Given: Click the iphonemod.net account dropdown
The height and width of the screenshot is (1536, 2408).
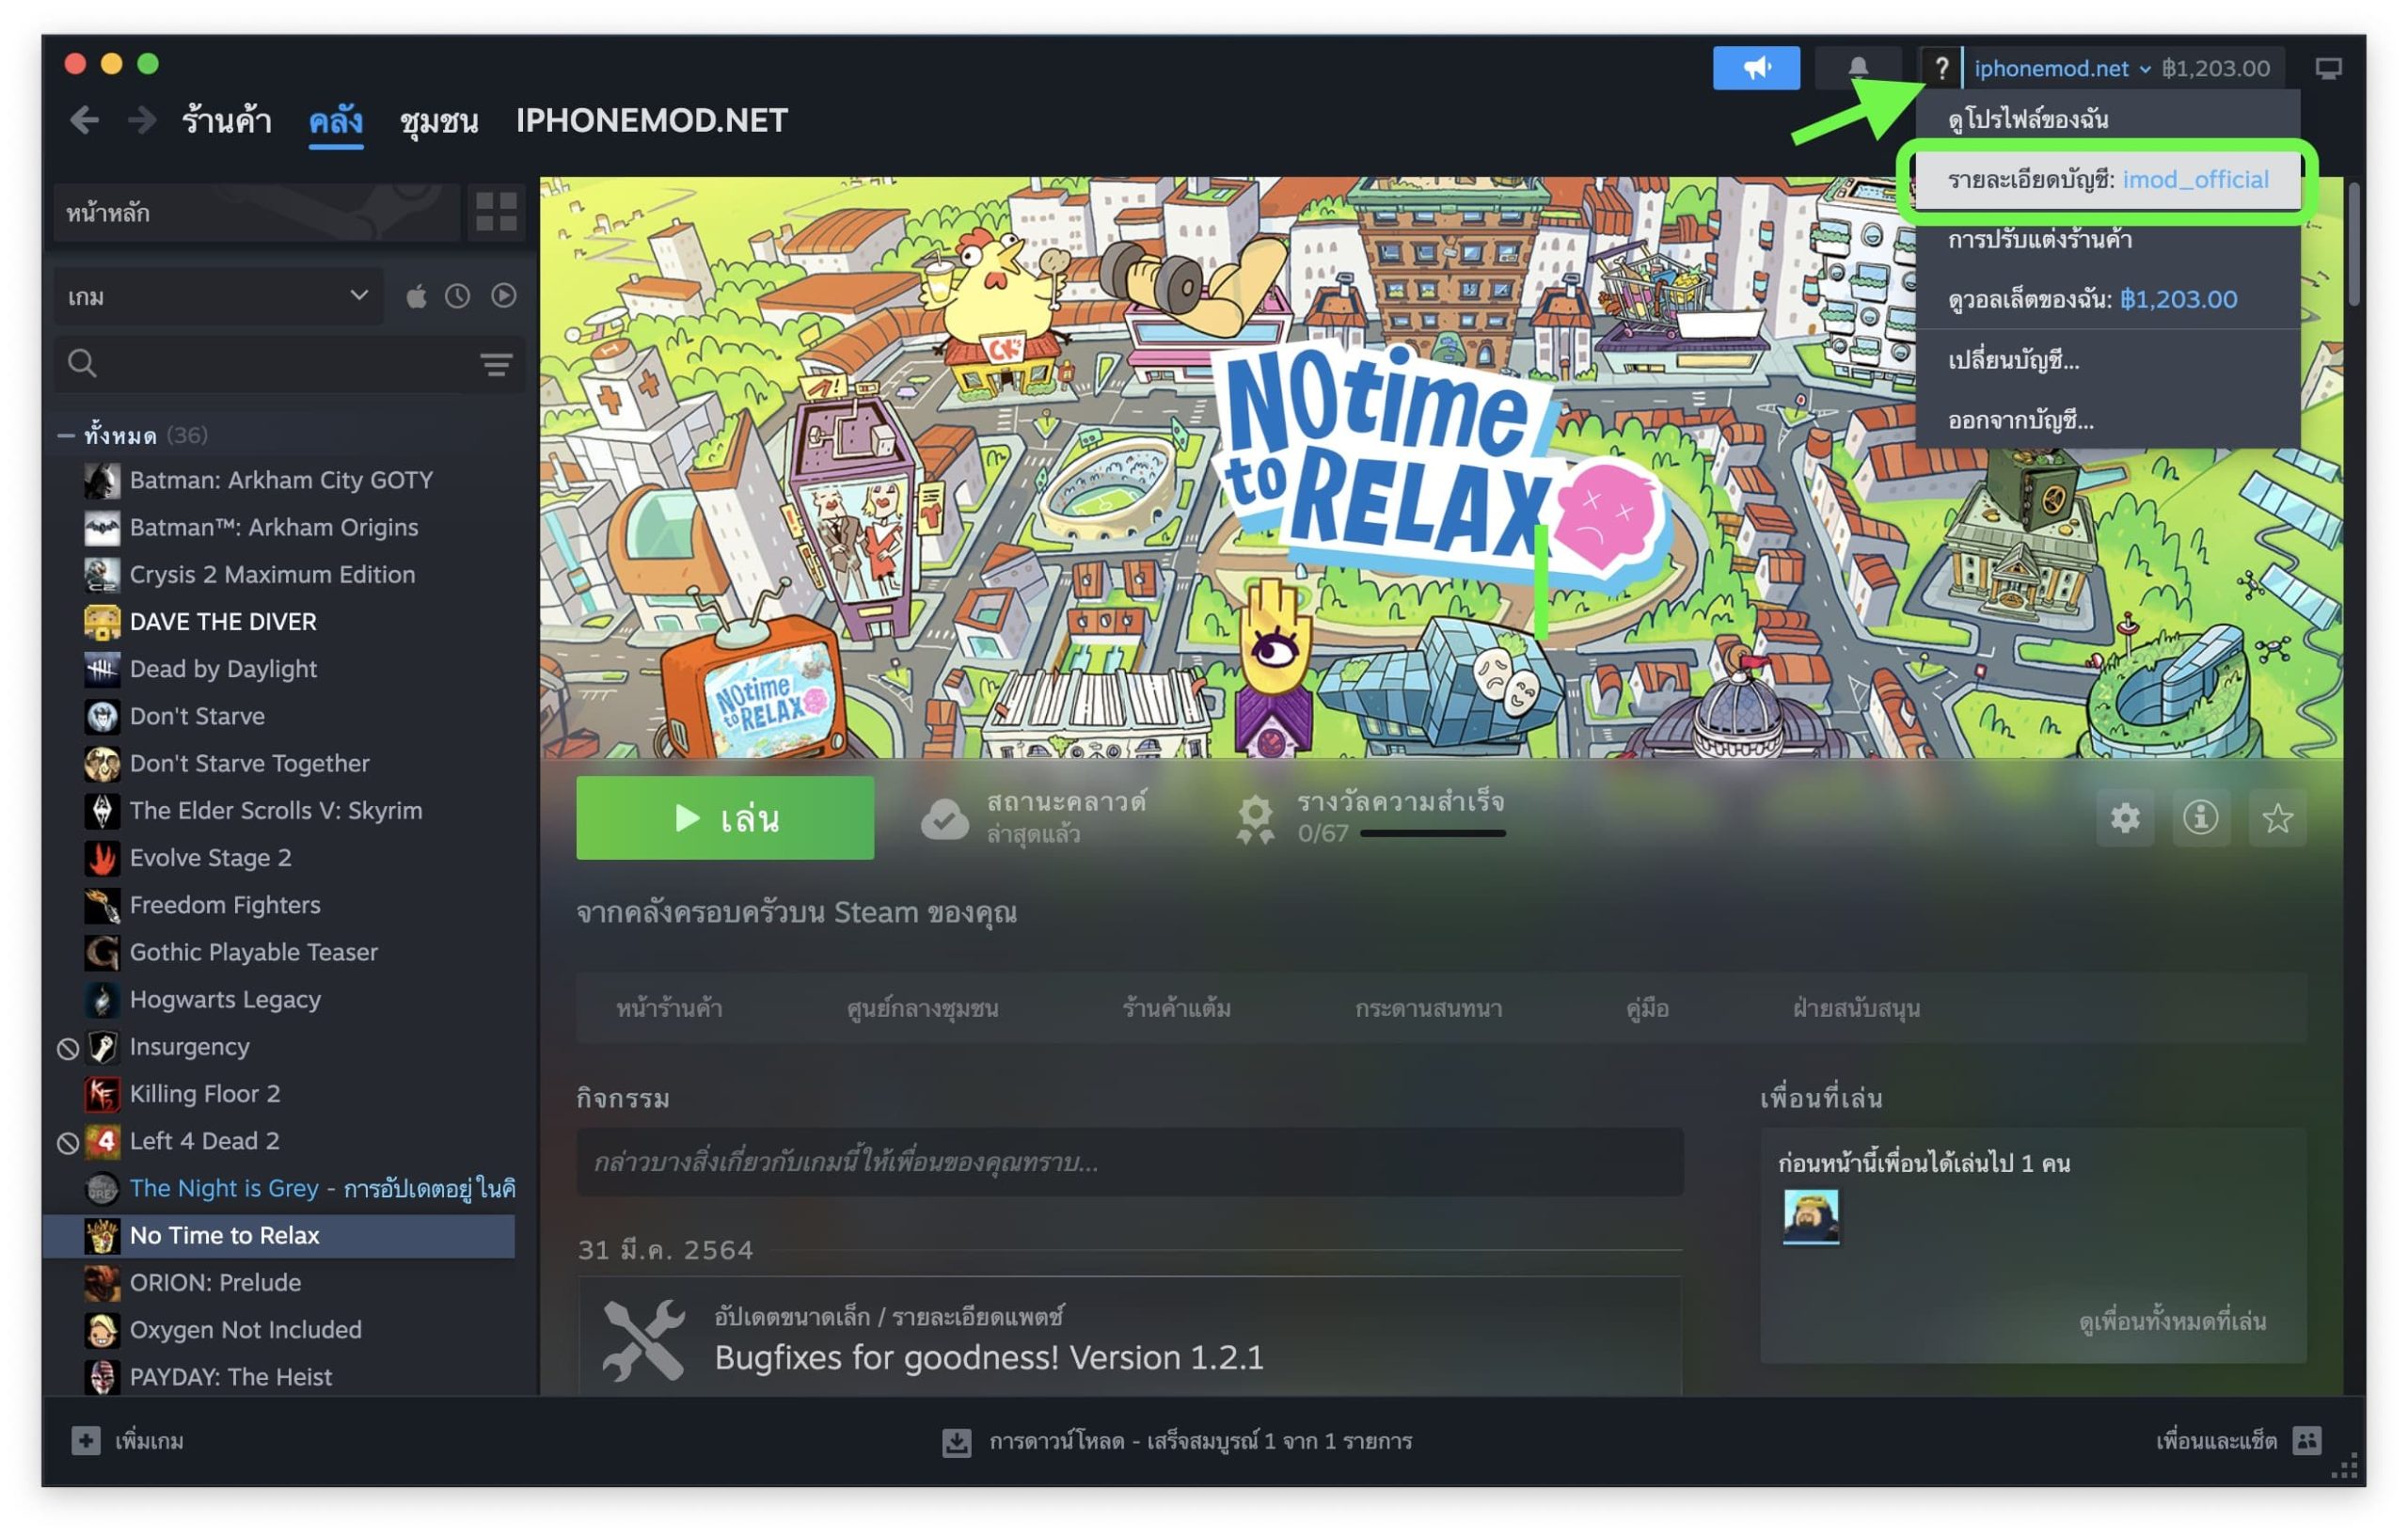Looking at the screenshot, I should [2060, 68].
